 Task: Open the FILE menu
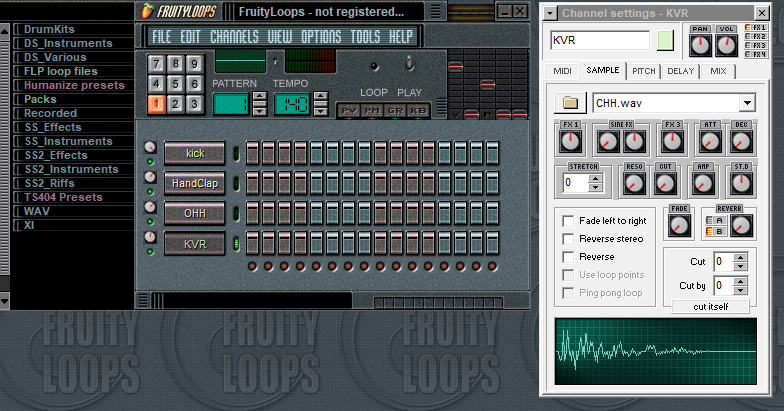pos(162,36)
